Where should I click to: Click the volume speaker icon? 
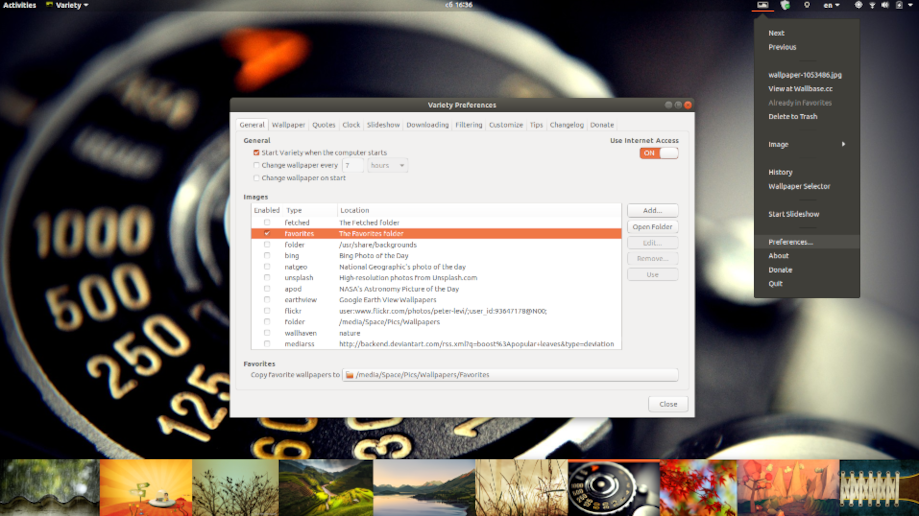tap(885, 5)
